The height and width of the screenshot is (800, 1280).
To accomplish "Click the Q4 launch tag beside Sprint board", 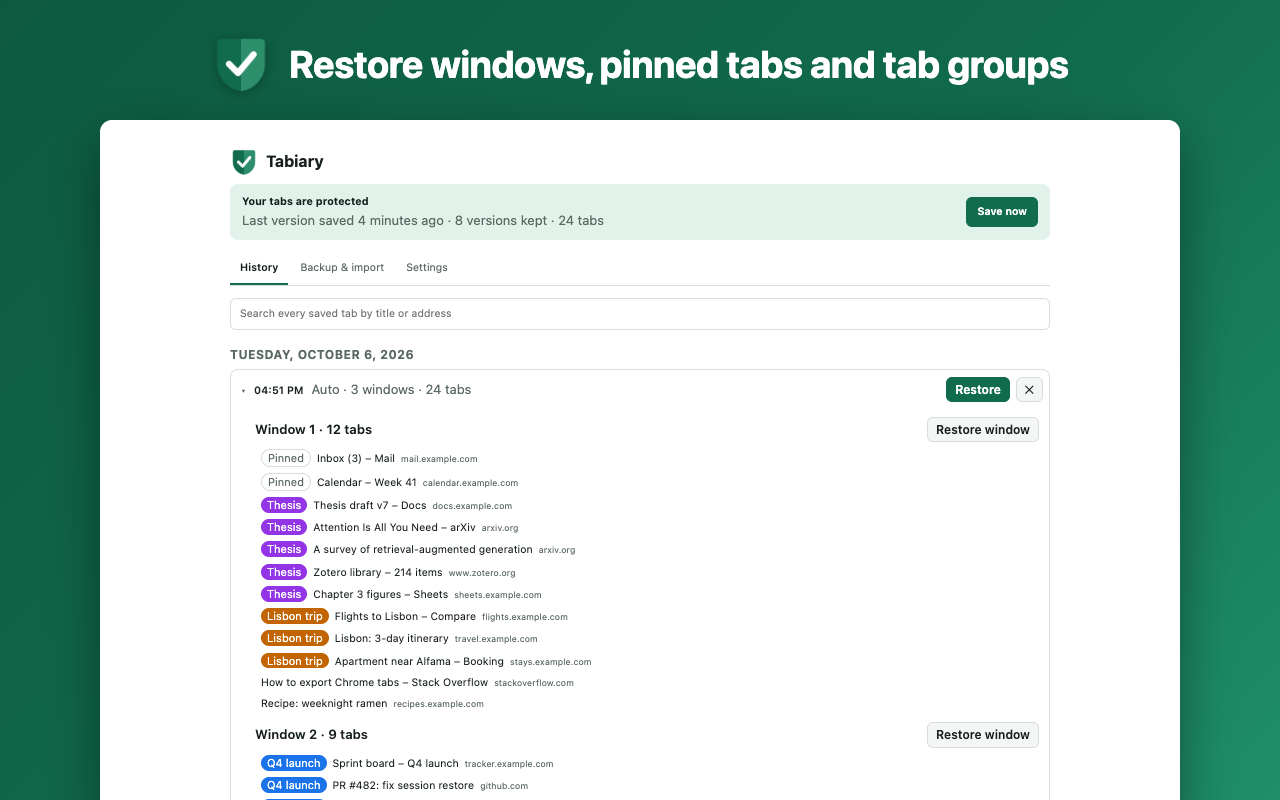I will (294, 763).
